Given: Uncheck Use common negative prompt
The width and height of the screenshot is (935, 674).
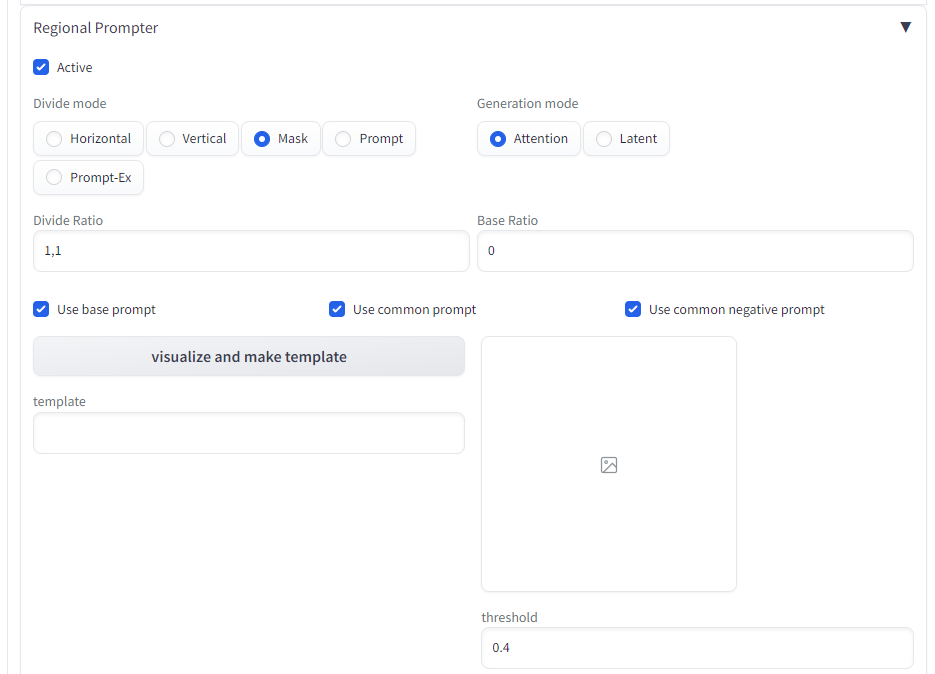Looking at the screenshot, I should 633,309.
